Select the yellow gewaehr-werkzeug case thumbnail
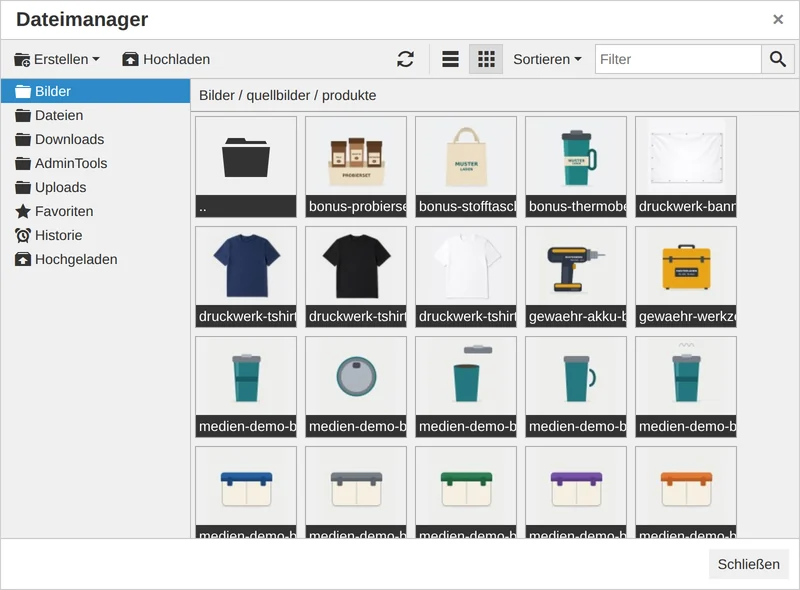 686,277
